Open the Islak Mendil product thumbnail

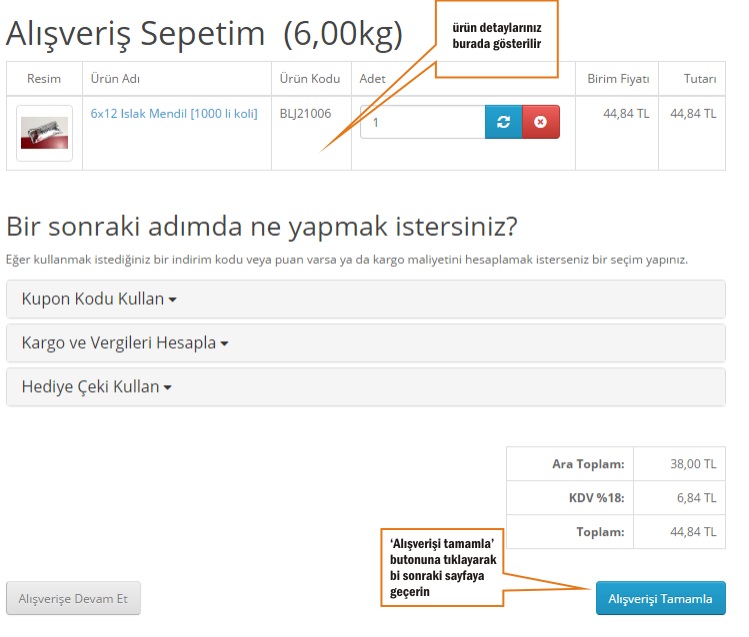[44, 133]
